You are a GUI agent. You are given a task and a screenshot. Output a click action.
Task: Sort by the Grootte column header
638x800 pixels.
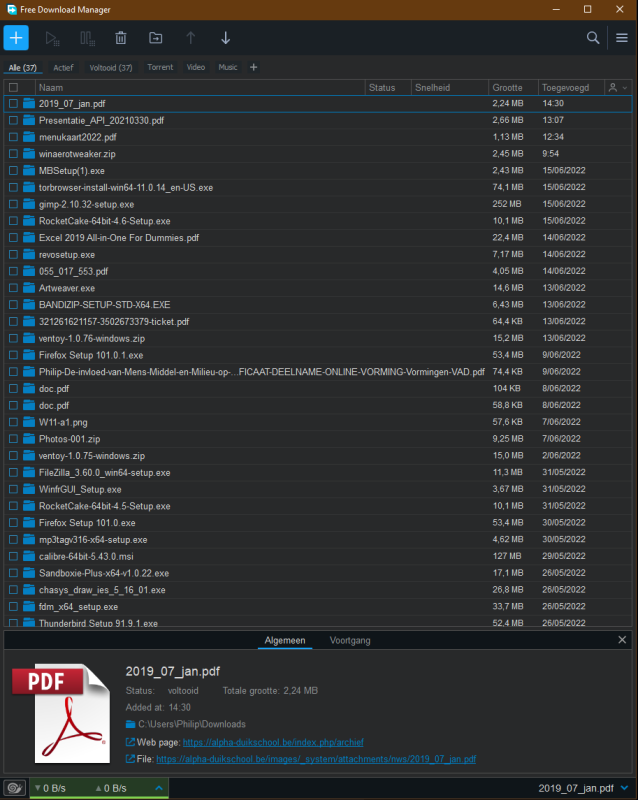tap(513, 88)
